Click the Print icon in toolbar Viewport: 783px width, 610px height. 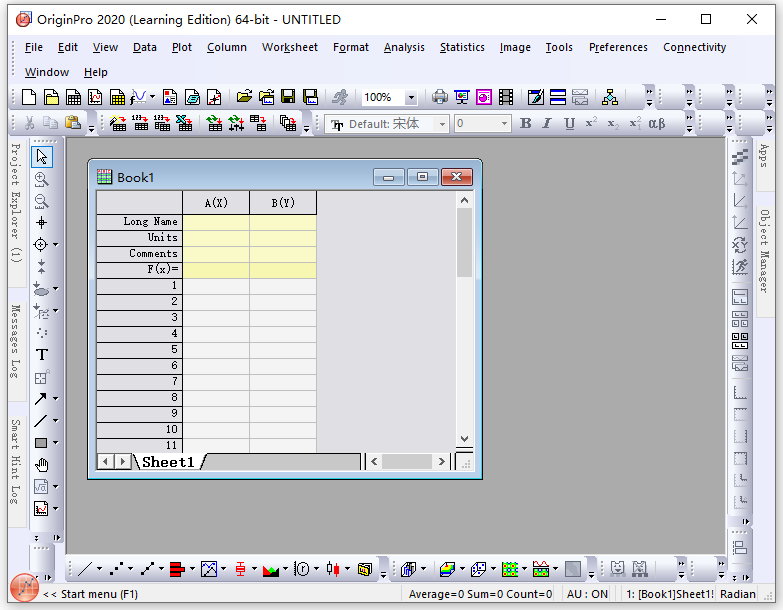439,97
